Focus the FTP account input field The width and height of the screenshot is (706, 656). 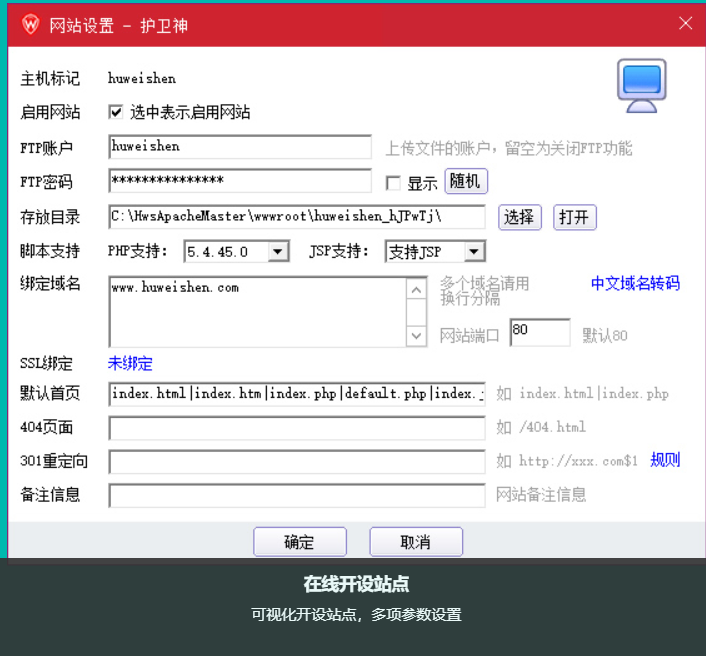(x=240, y=147)
